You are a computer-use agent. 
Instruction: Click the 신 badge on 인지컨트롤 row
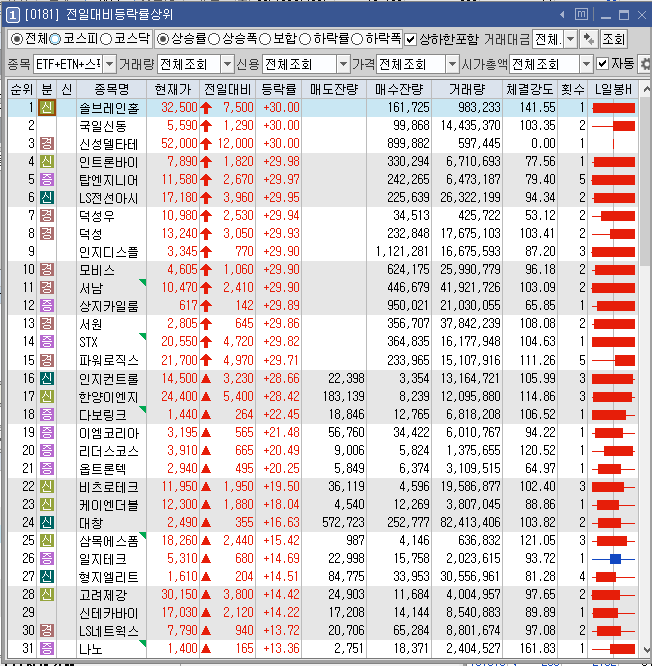click(x=47, y=378)
